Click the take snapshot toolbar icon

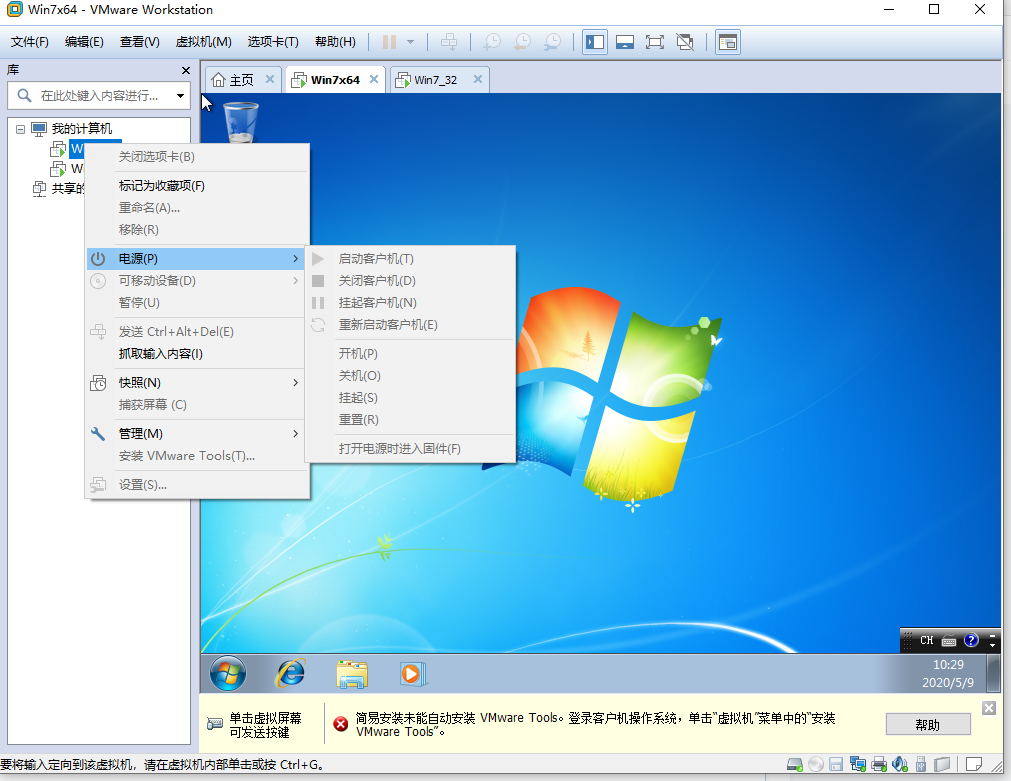[492, 43]
